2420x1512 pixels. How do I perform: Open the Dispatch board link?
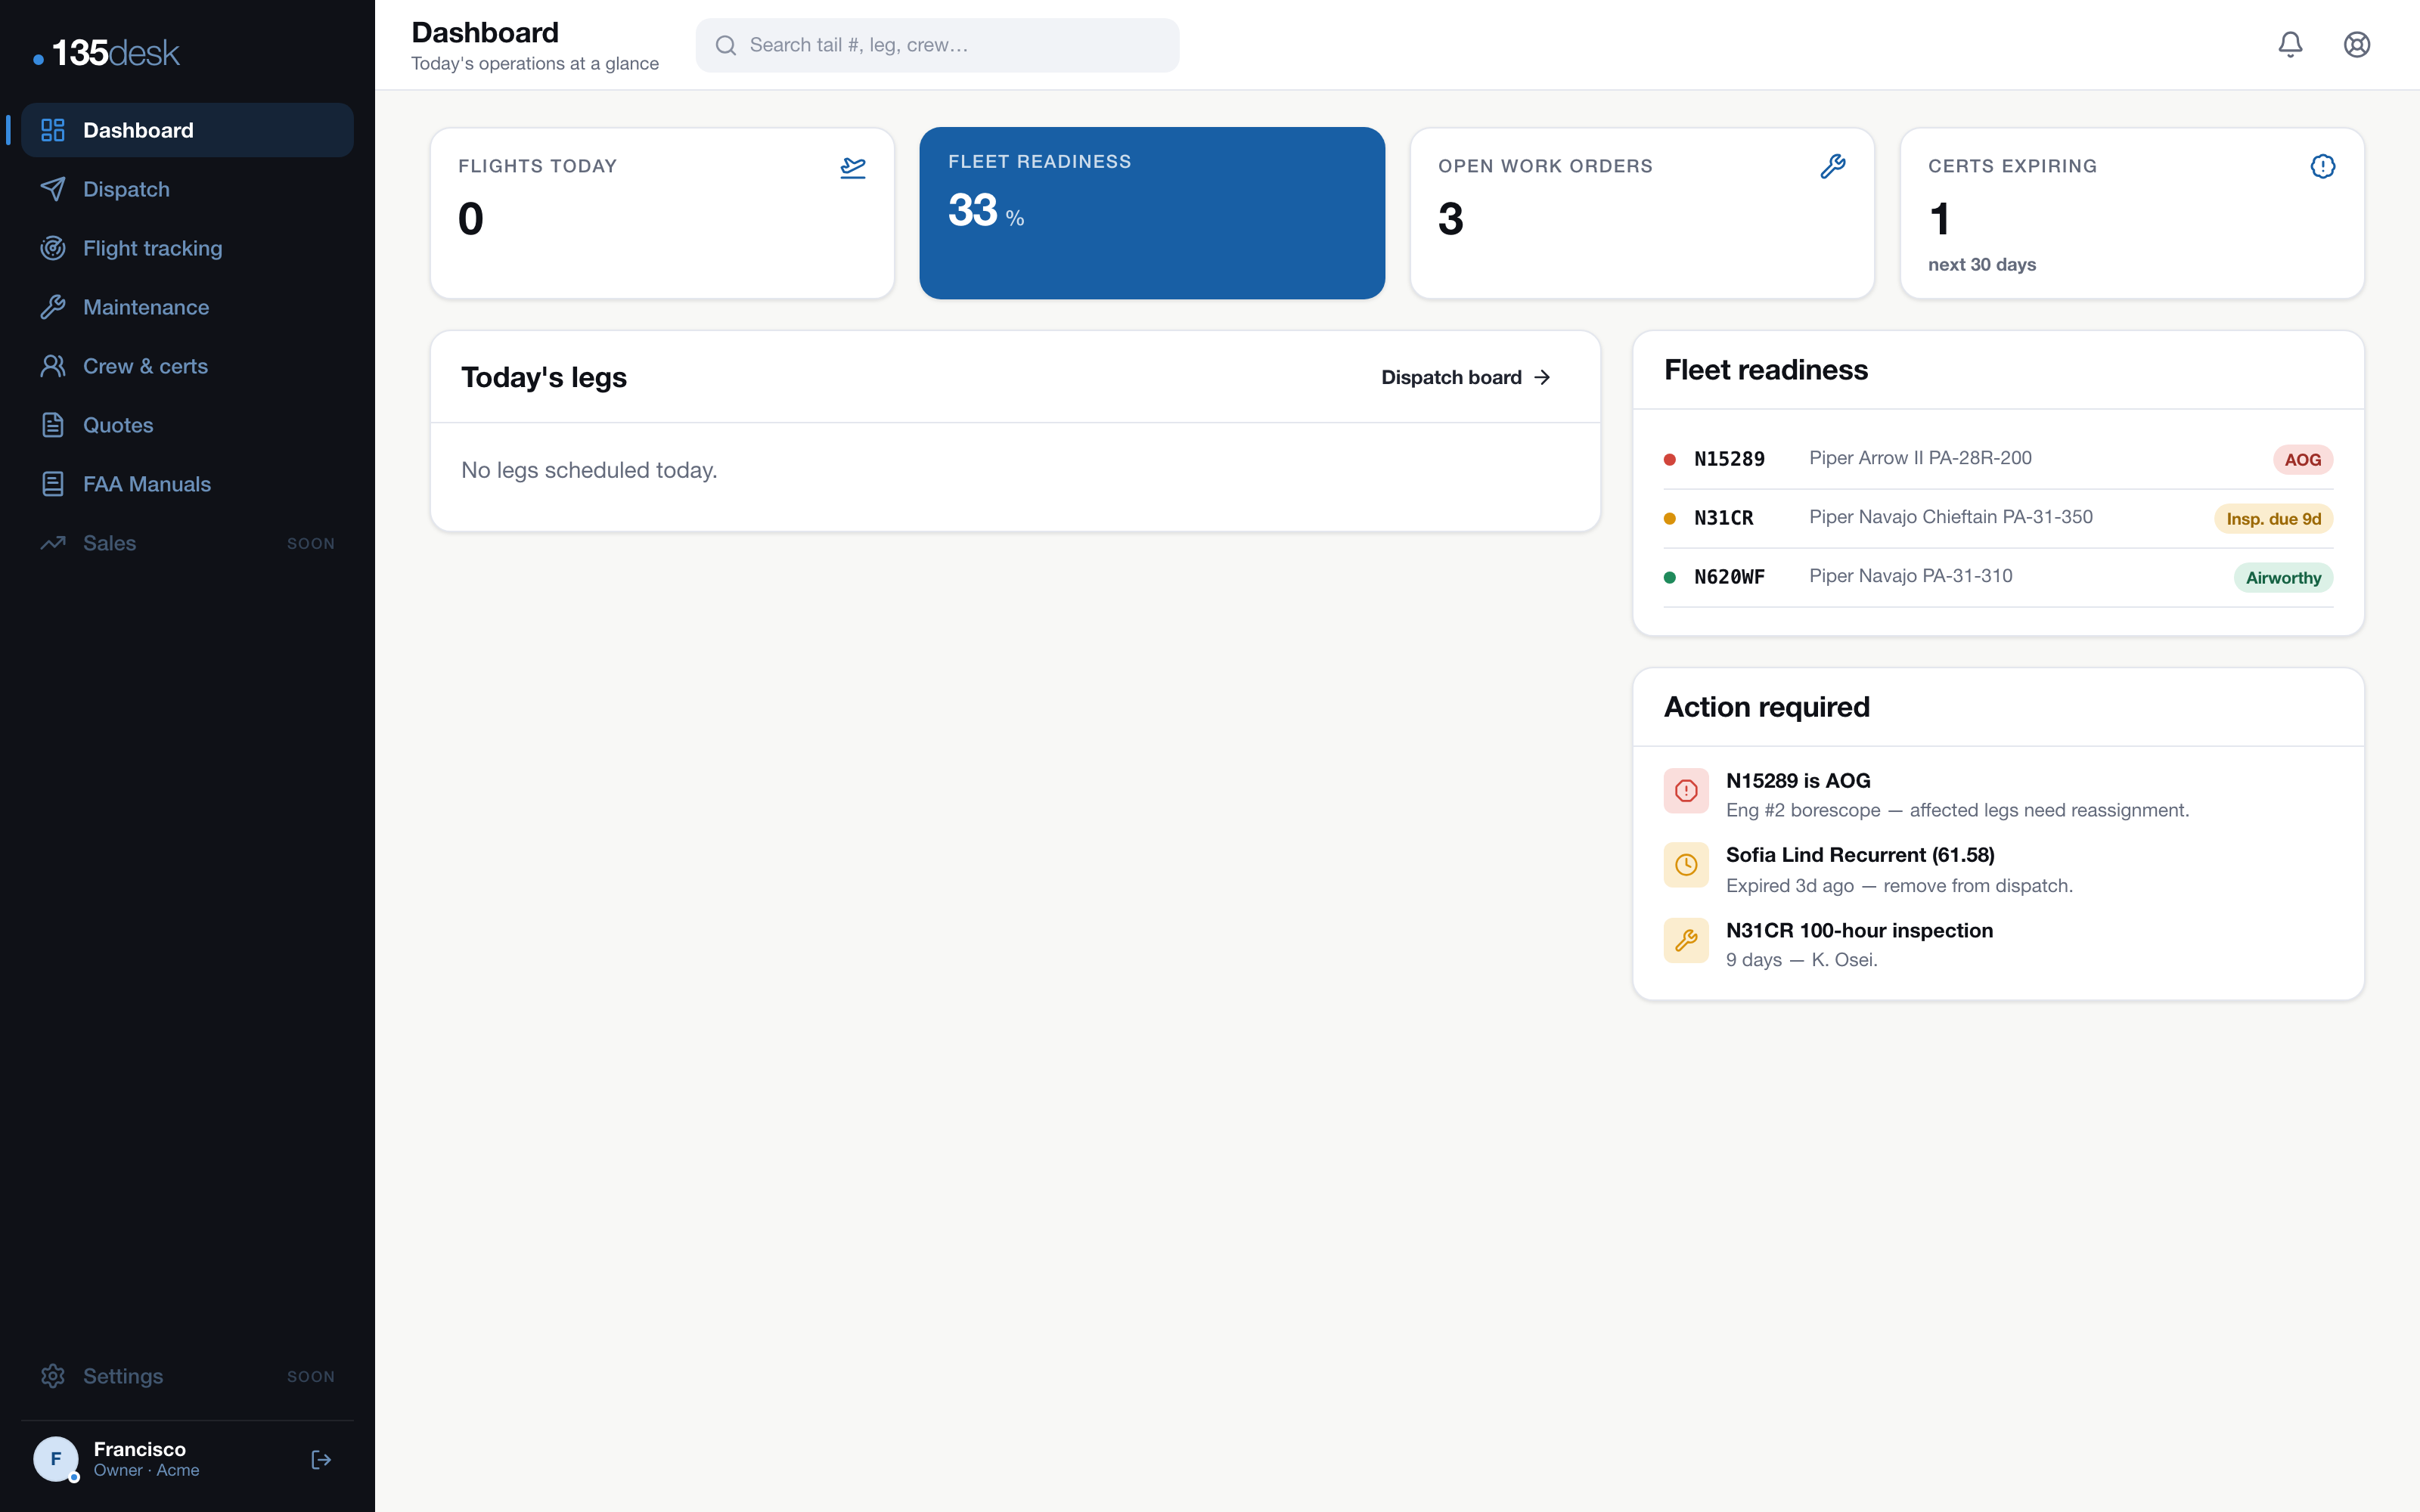tap(1466, 377)
